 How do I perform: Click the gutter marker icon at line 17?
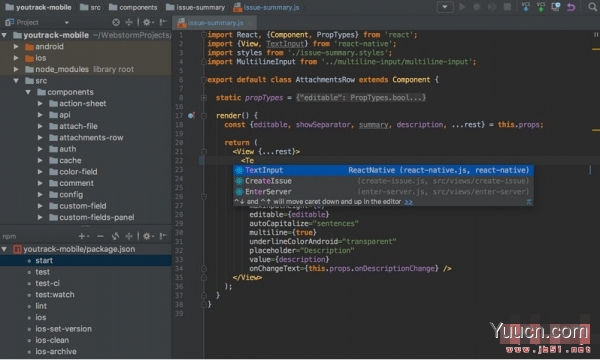tap(191, 115)
